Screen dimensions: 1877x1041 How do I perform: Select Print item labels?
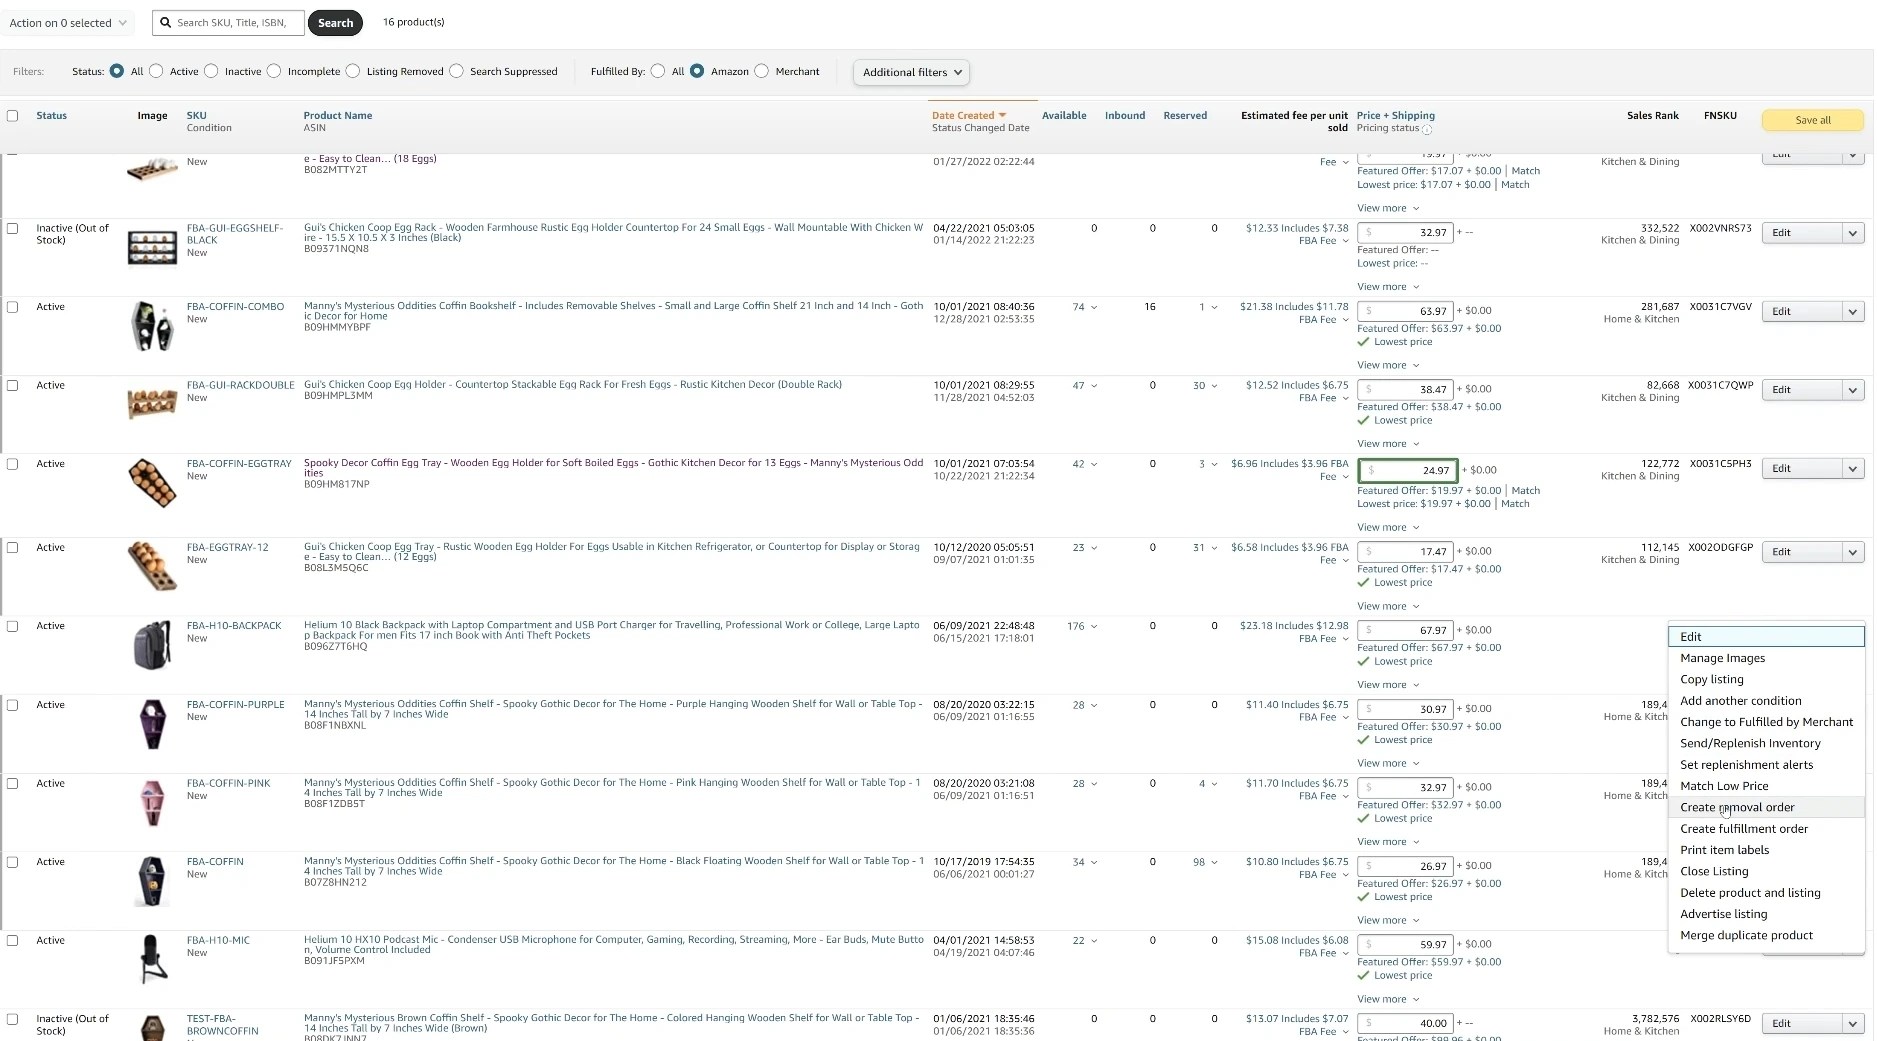point(1766,850)
